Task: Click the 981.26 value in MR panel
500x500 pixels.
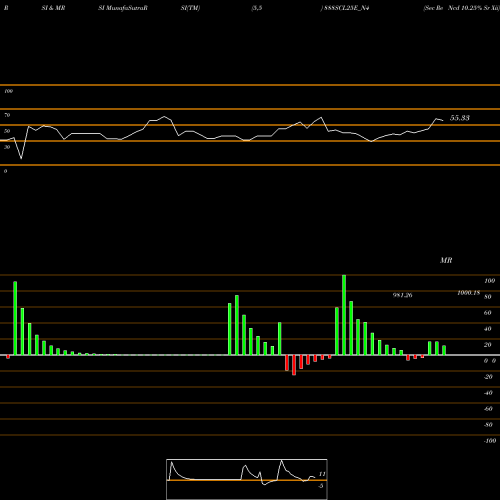Action: click(x=403, y=295)
